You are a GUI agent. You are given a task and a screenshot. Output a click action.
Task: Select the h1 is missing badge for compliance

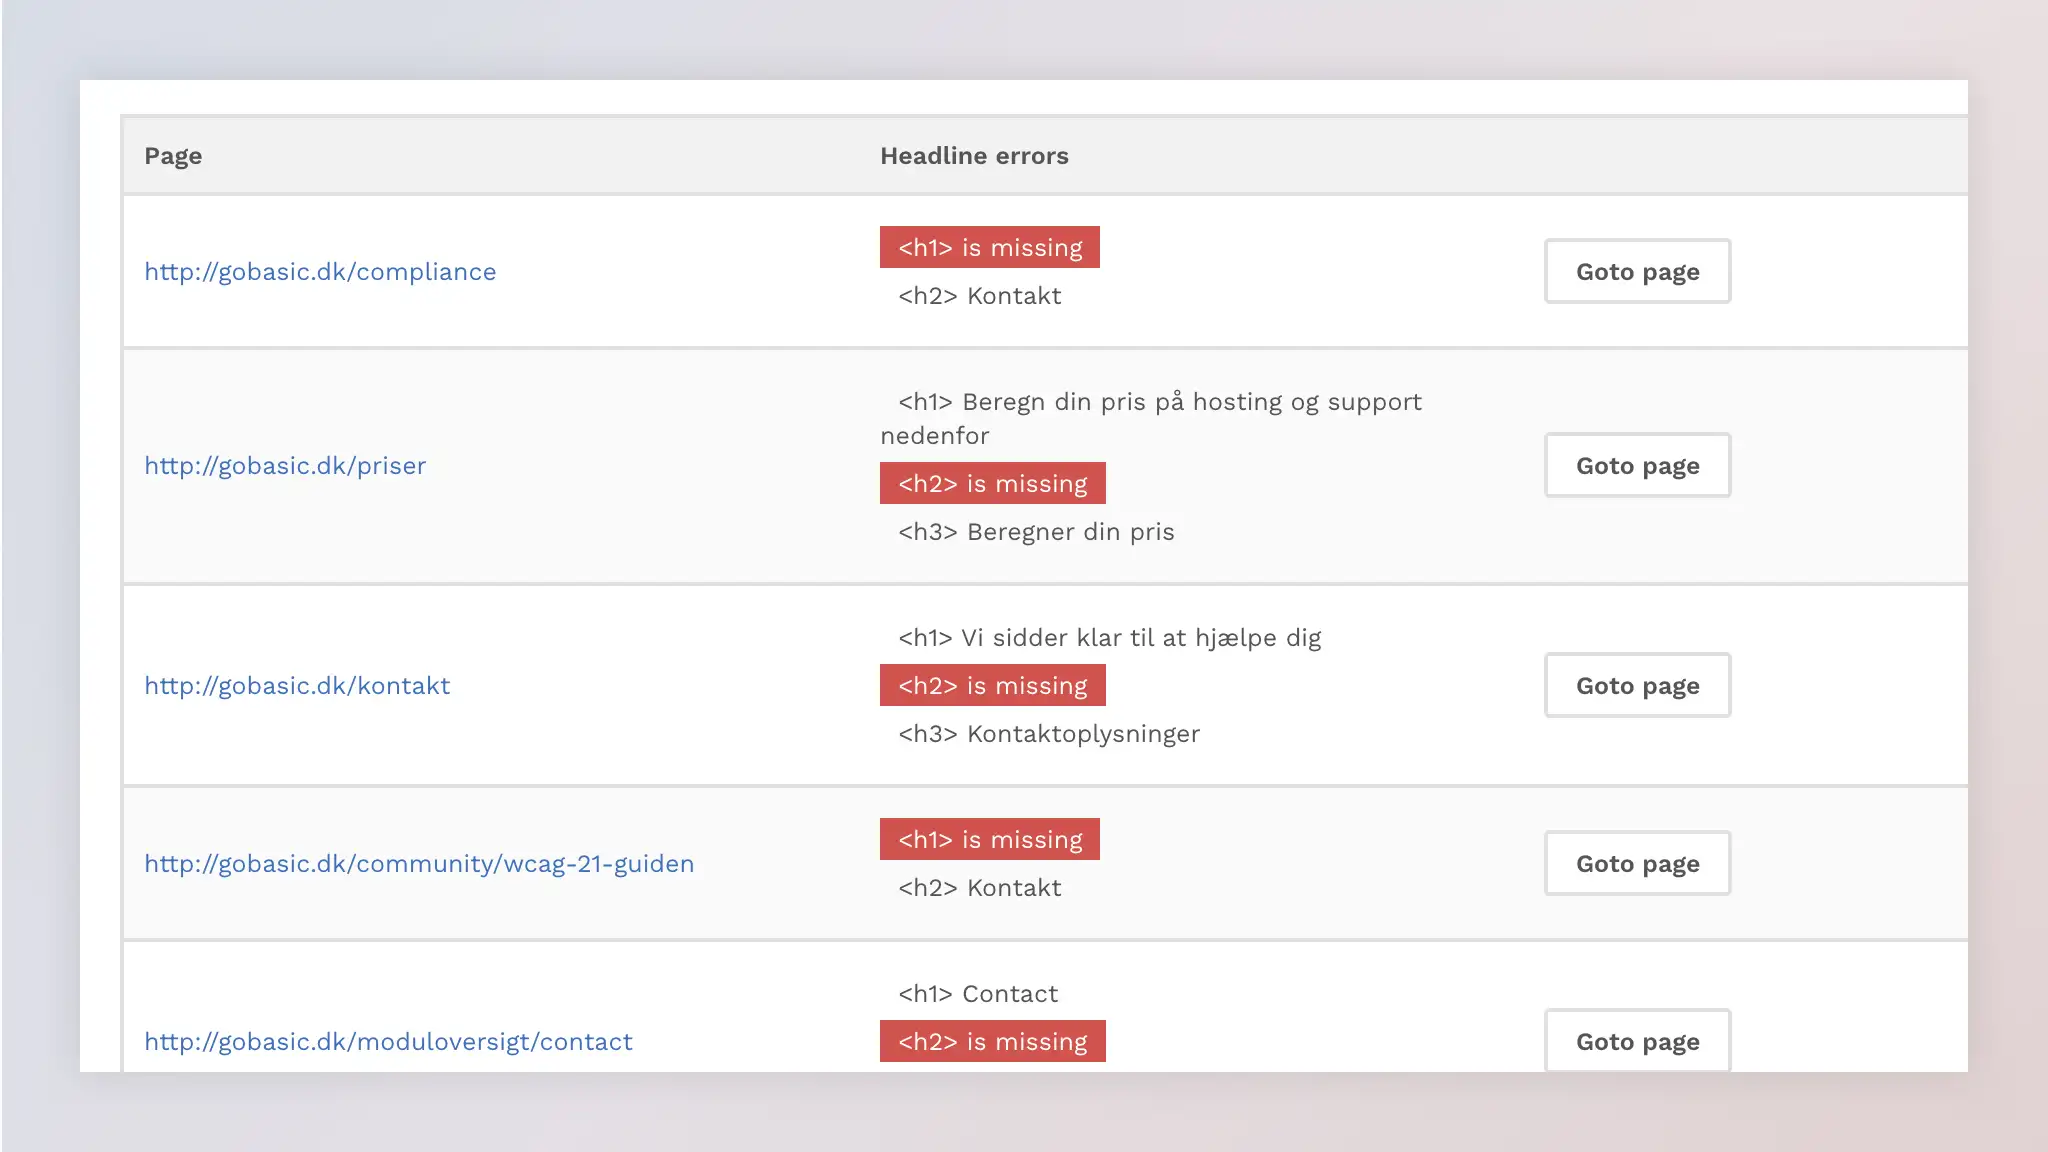pyautogui.click(x=989, y=247)
